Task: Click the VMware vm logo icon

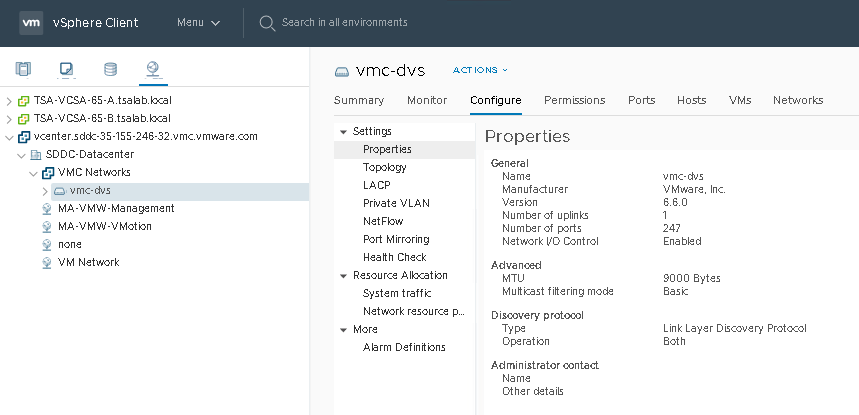Action: coord(31,22)
